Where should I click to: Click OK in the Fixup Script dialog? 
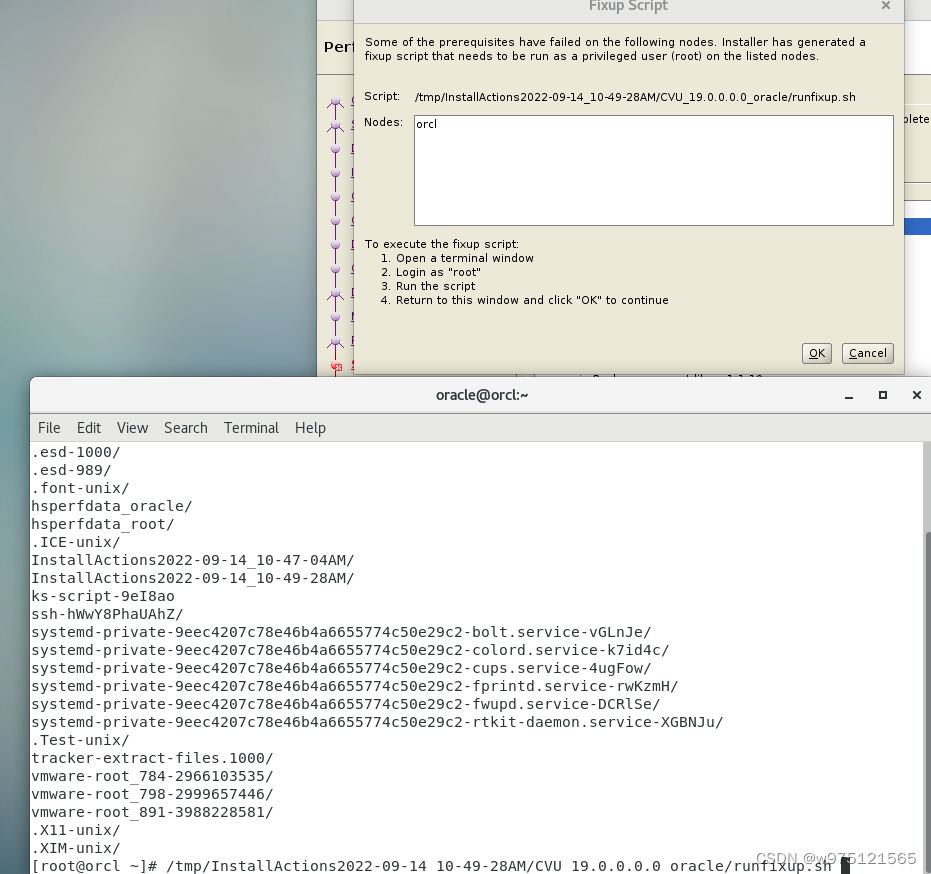coord(815,353)
